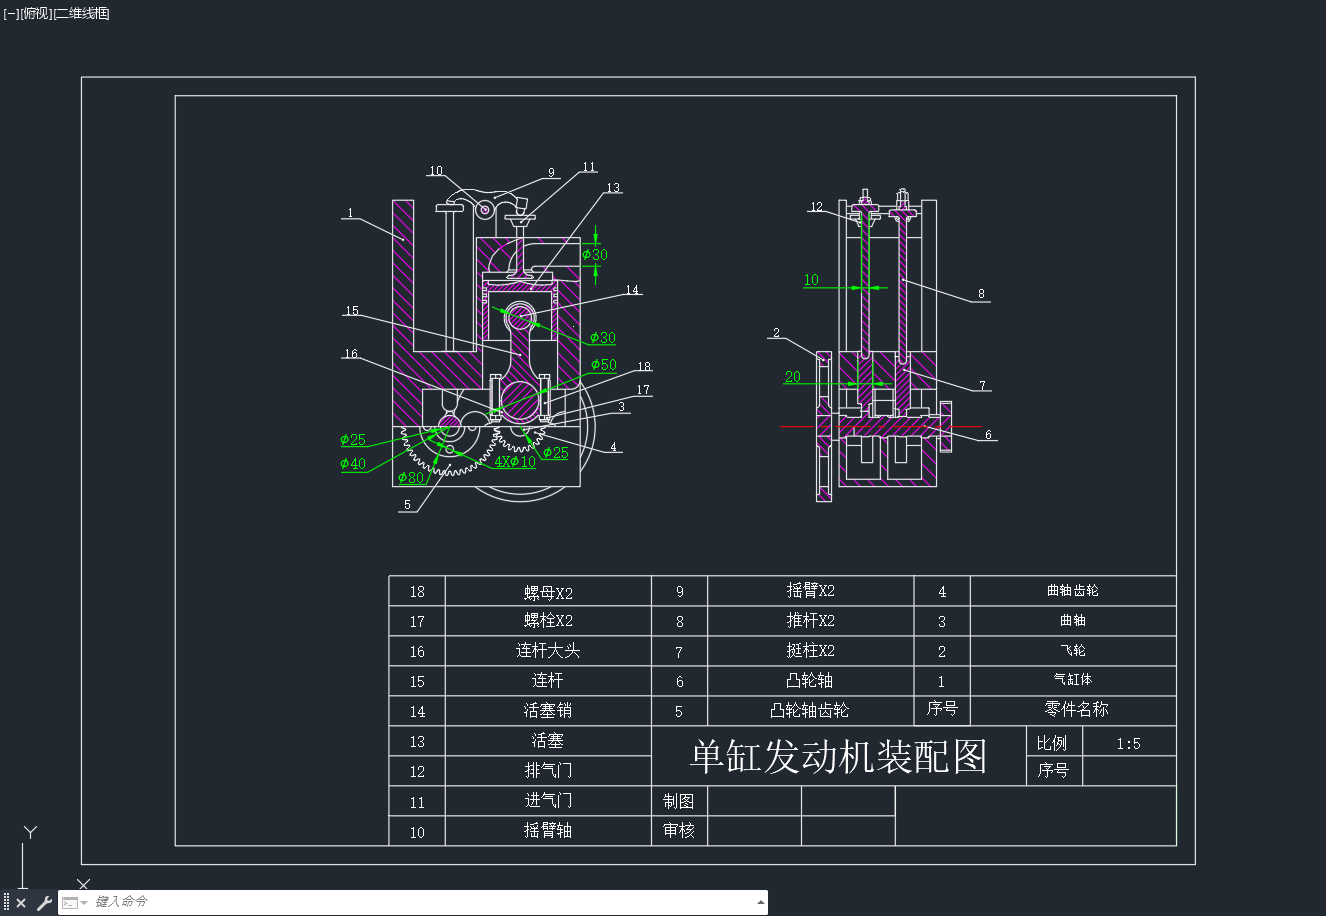Select the 1:5 scale value
Image resolution: width=1326 pixels, height=916 pixels.
[x=1128, y=743]
